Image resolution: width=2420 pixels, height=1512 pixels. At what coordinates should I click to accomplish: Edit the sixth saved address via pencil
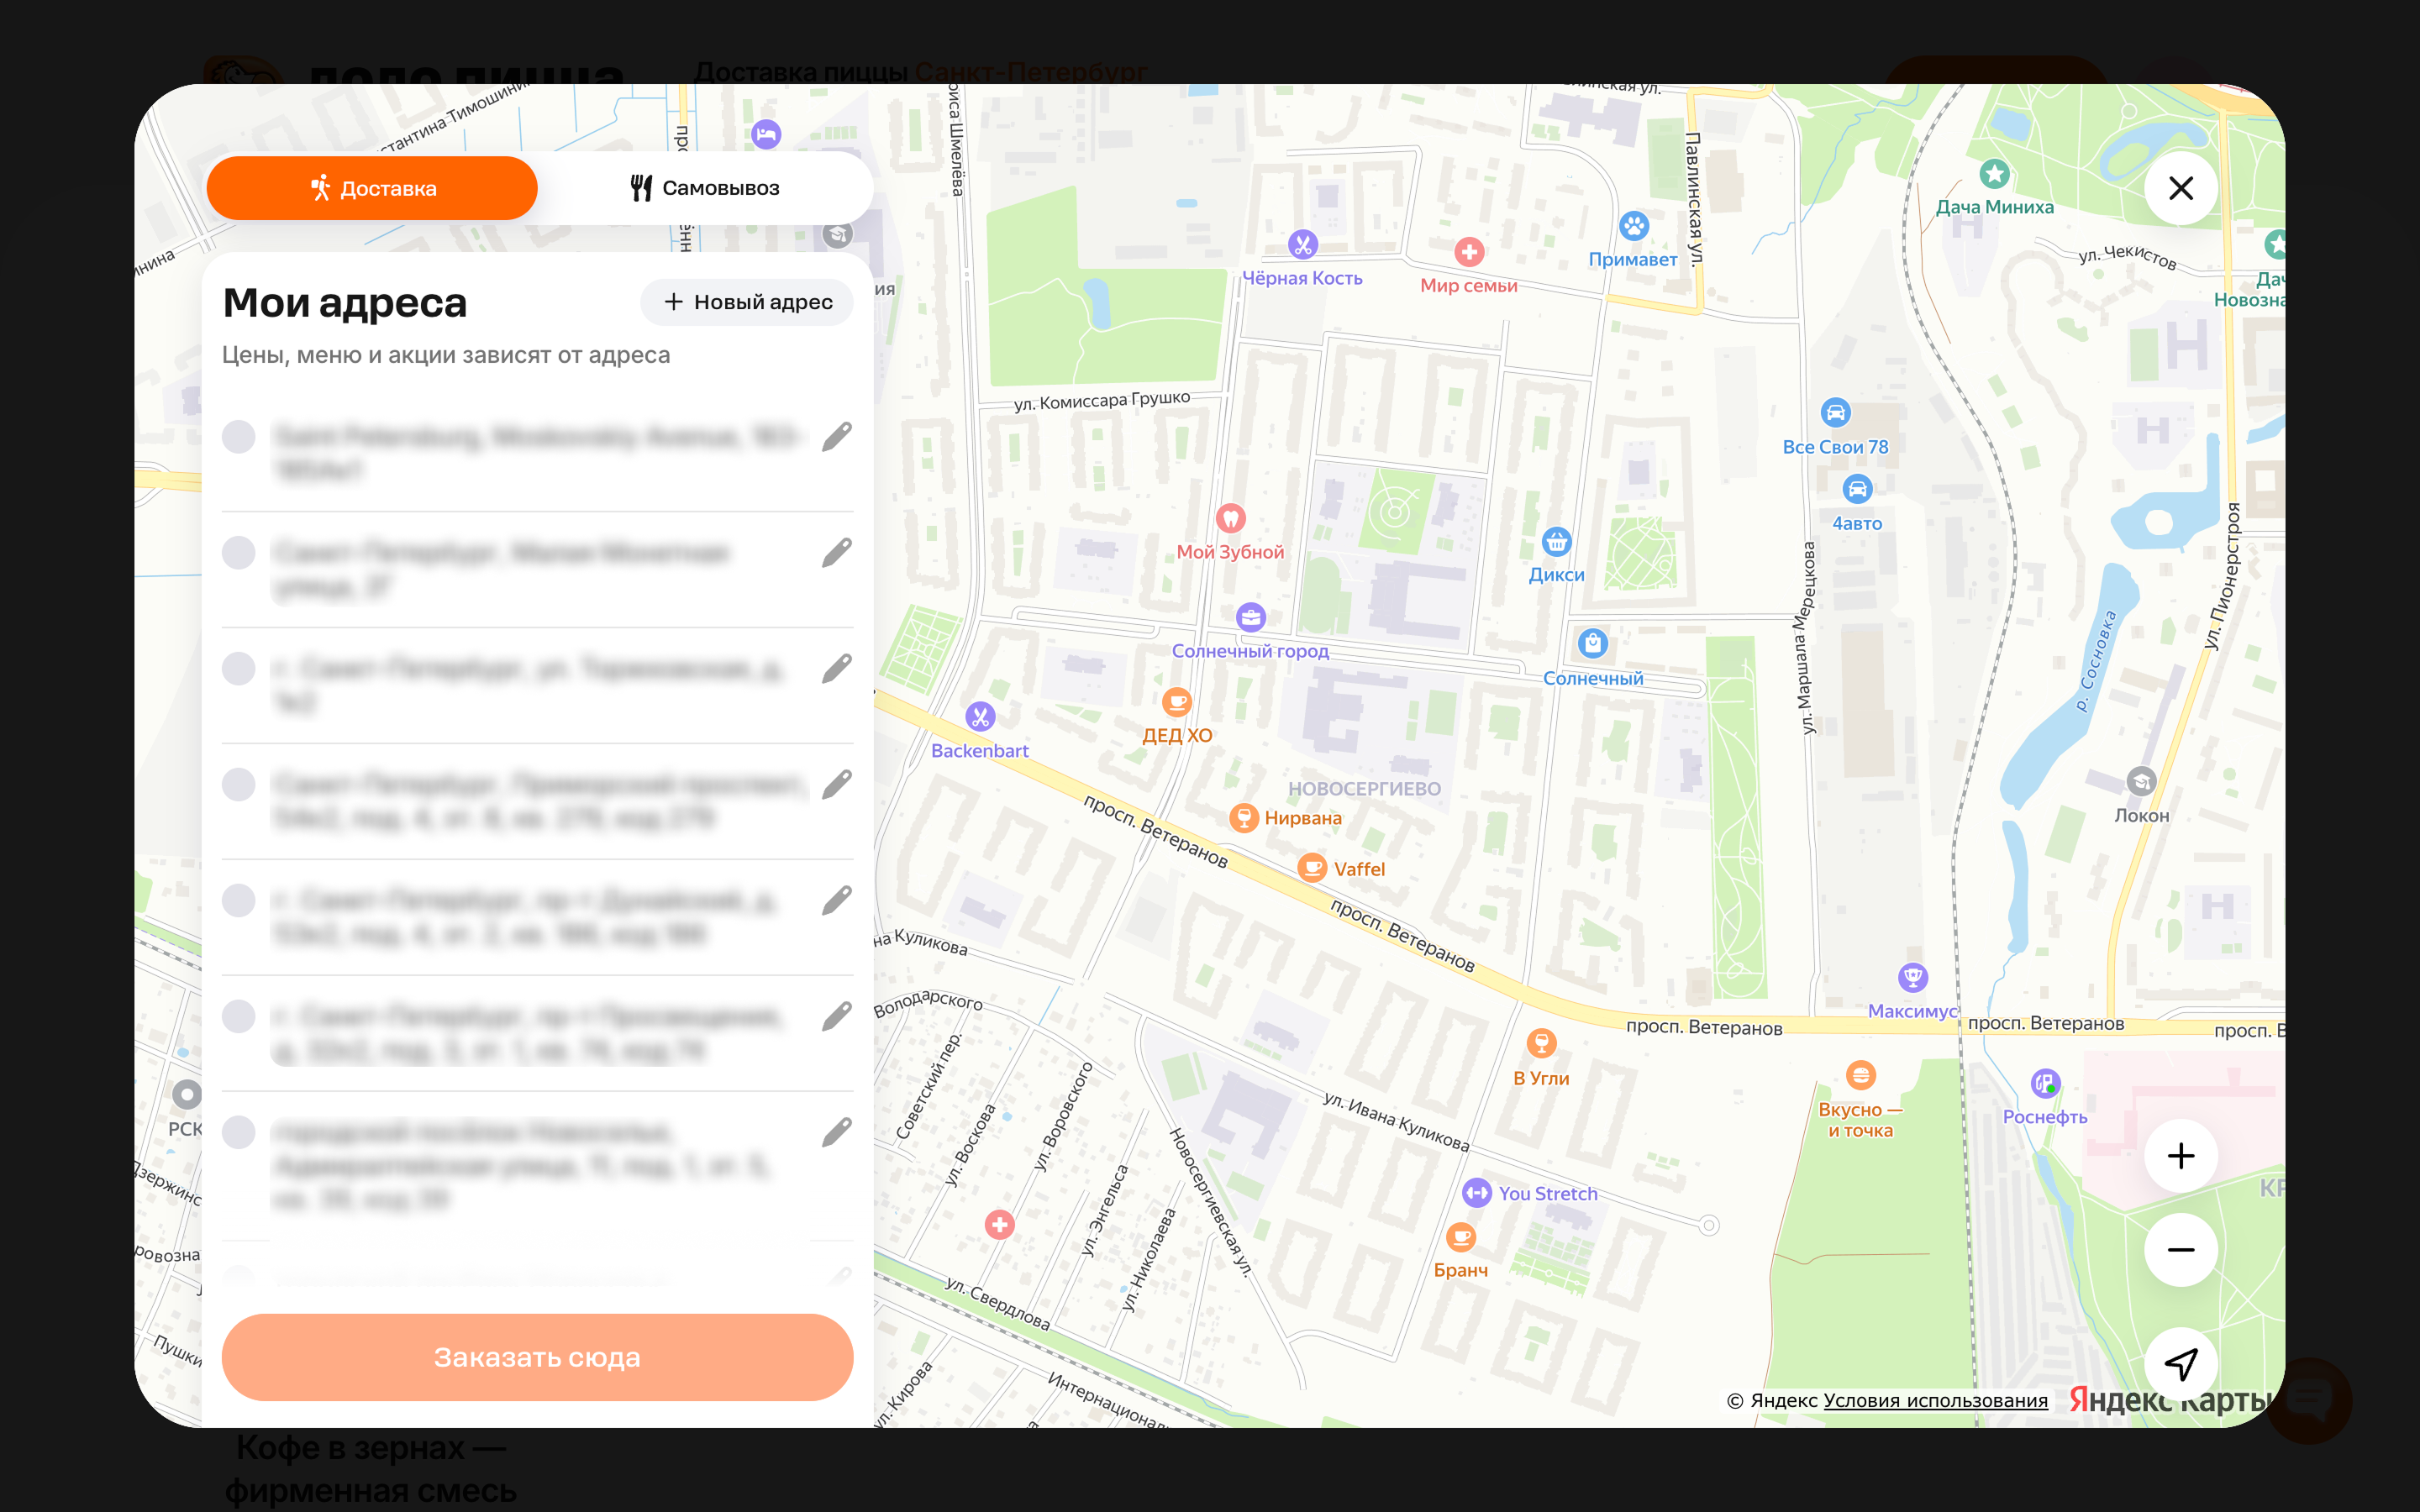[836, 1017]
